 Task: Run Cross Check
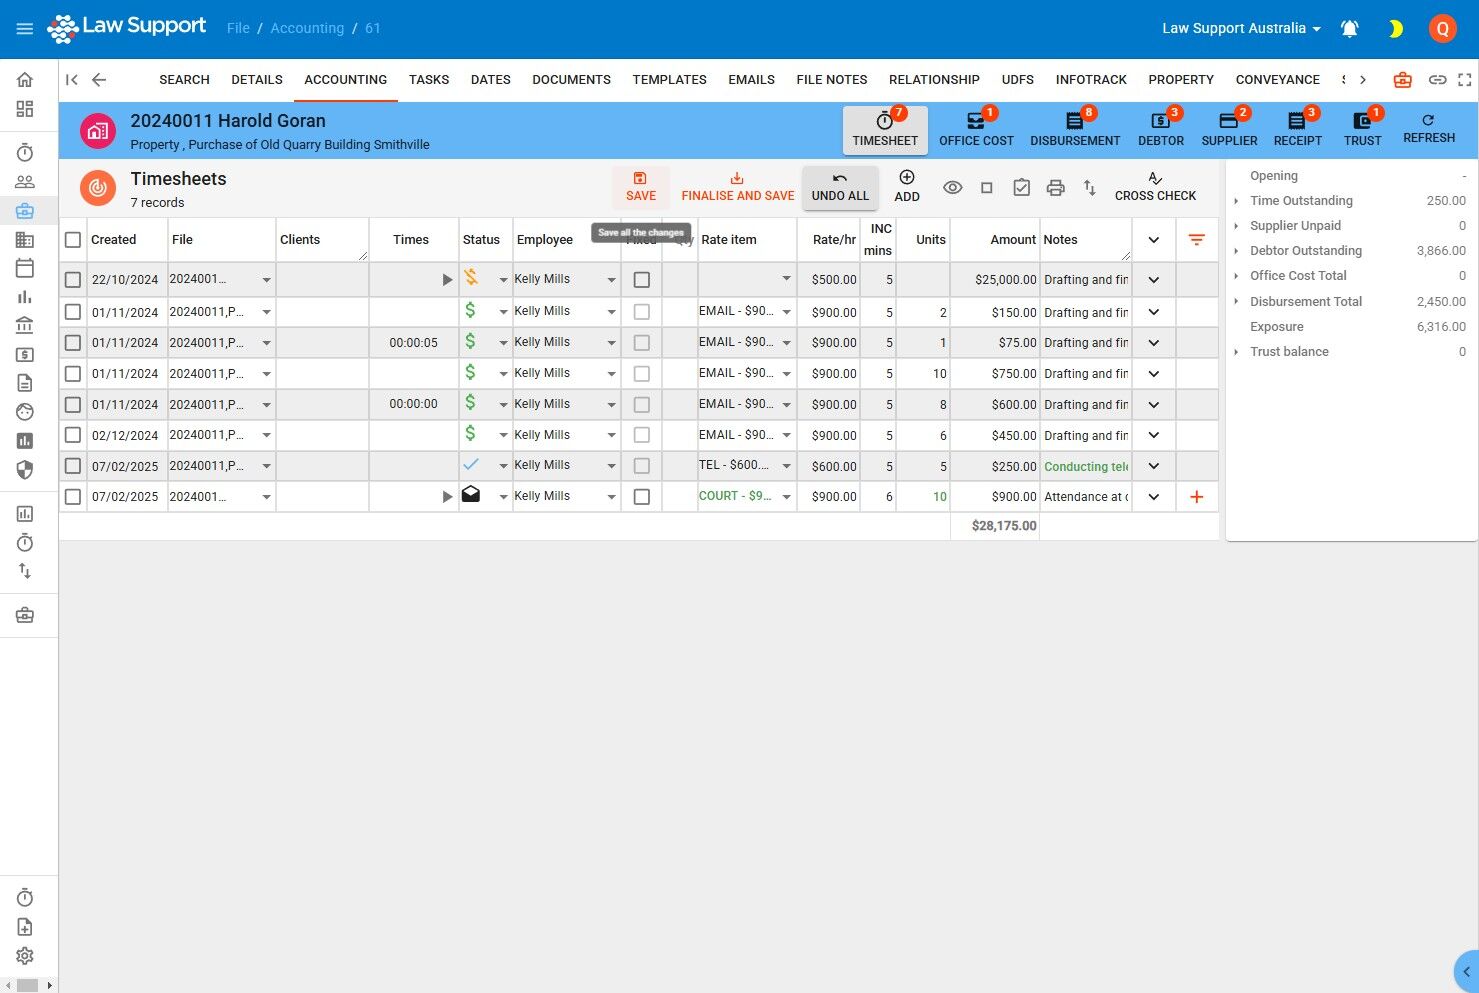[1155, 187]
